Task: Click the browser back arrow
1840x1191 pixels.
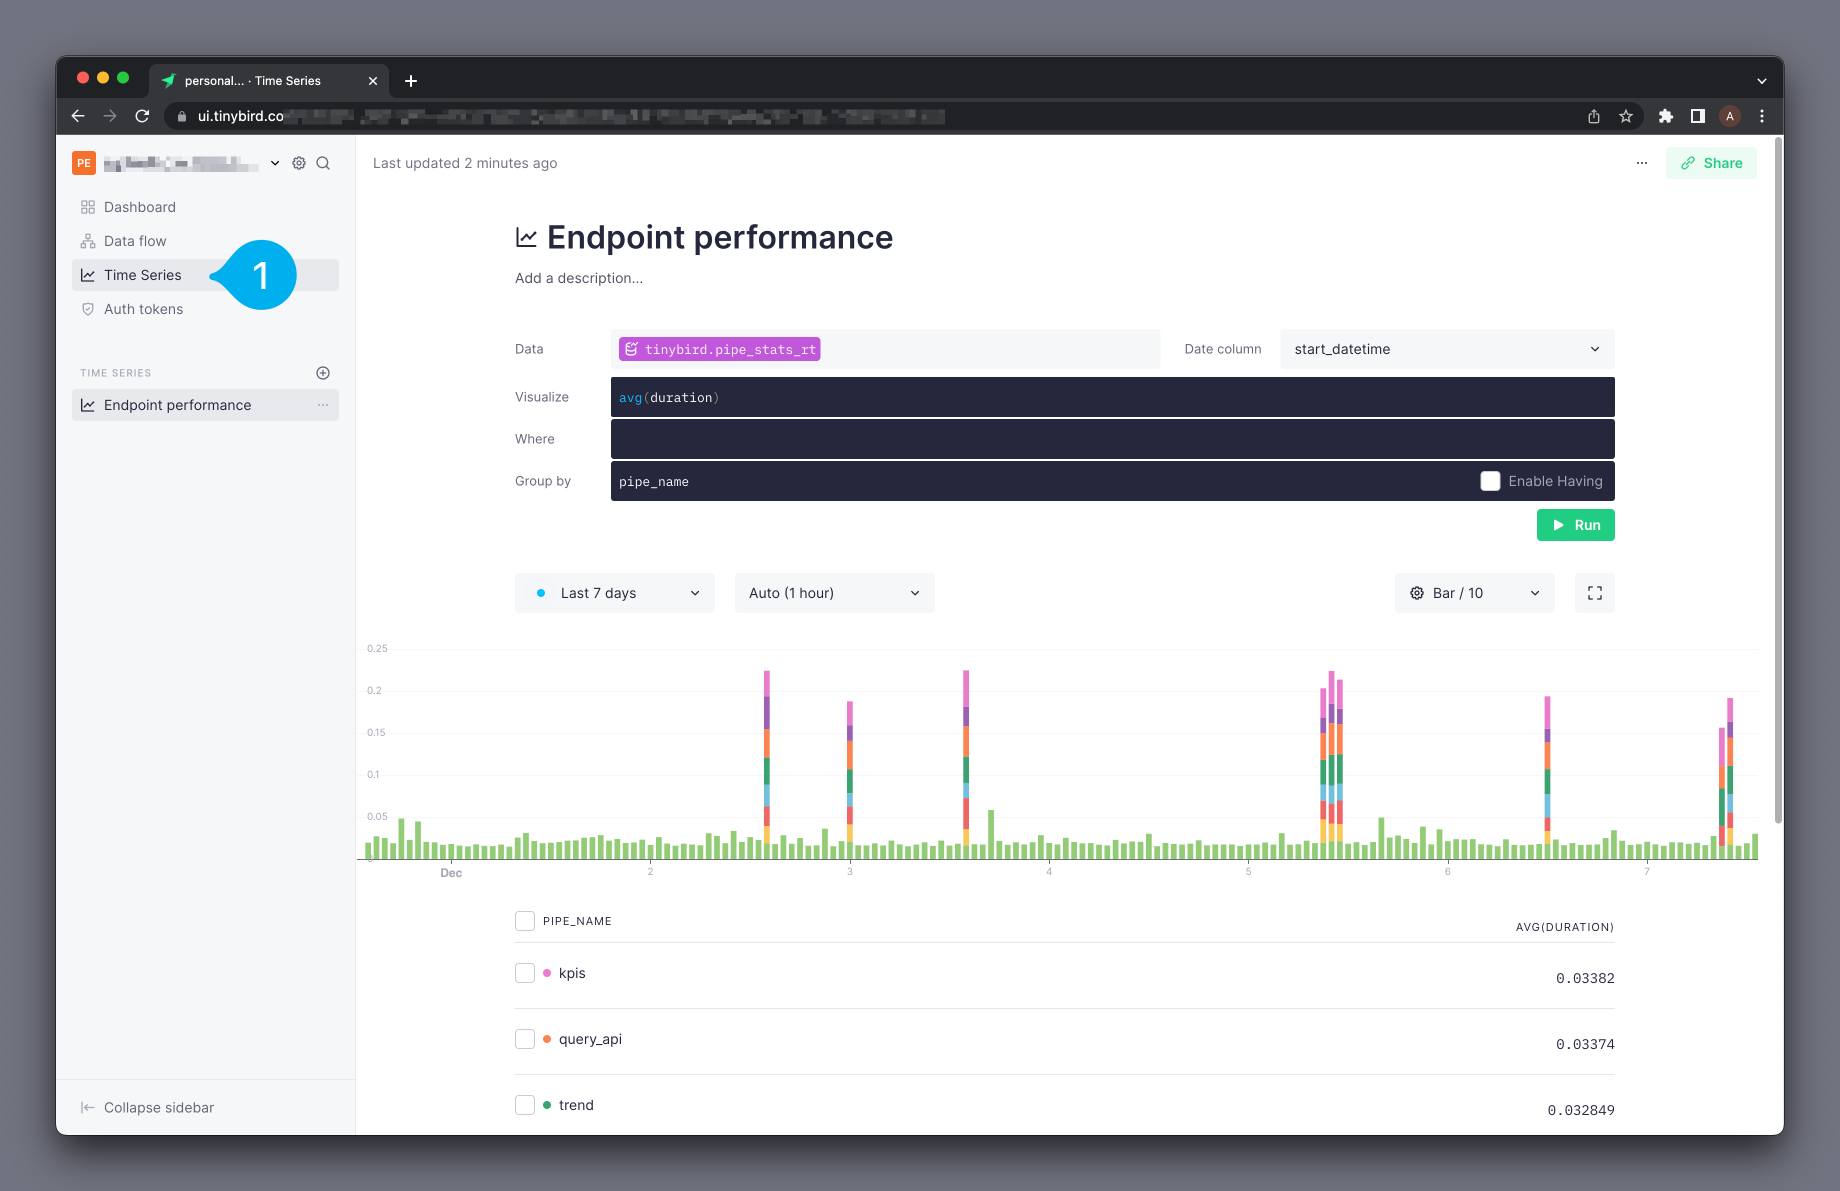Action: coord(78,116)
